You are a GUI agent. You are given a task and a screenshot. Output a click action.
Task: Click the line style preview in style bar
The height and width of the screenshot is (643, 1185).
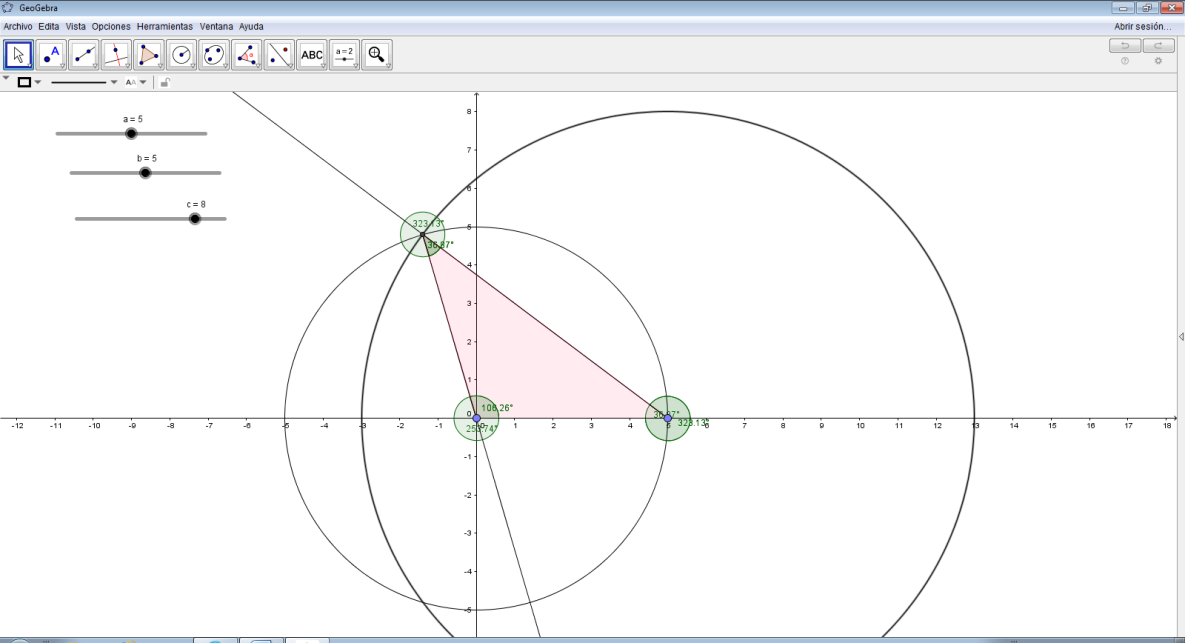coord(79,82)
